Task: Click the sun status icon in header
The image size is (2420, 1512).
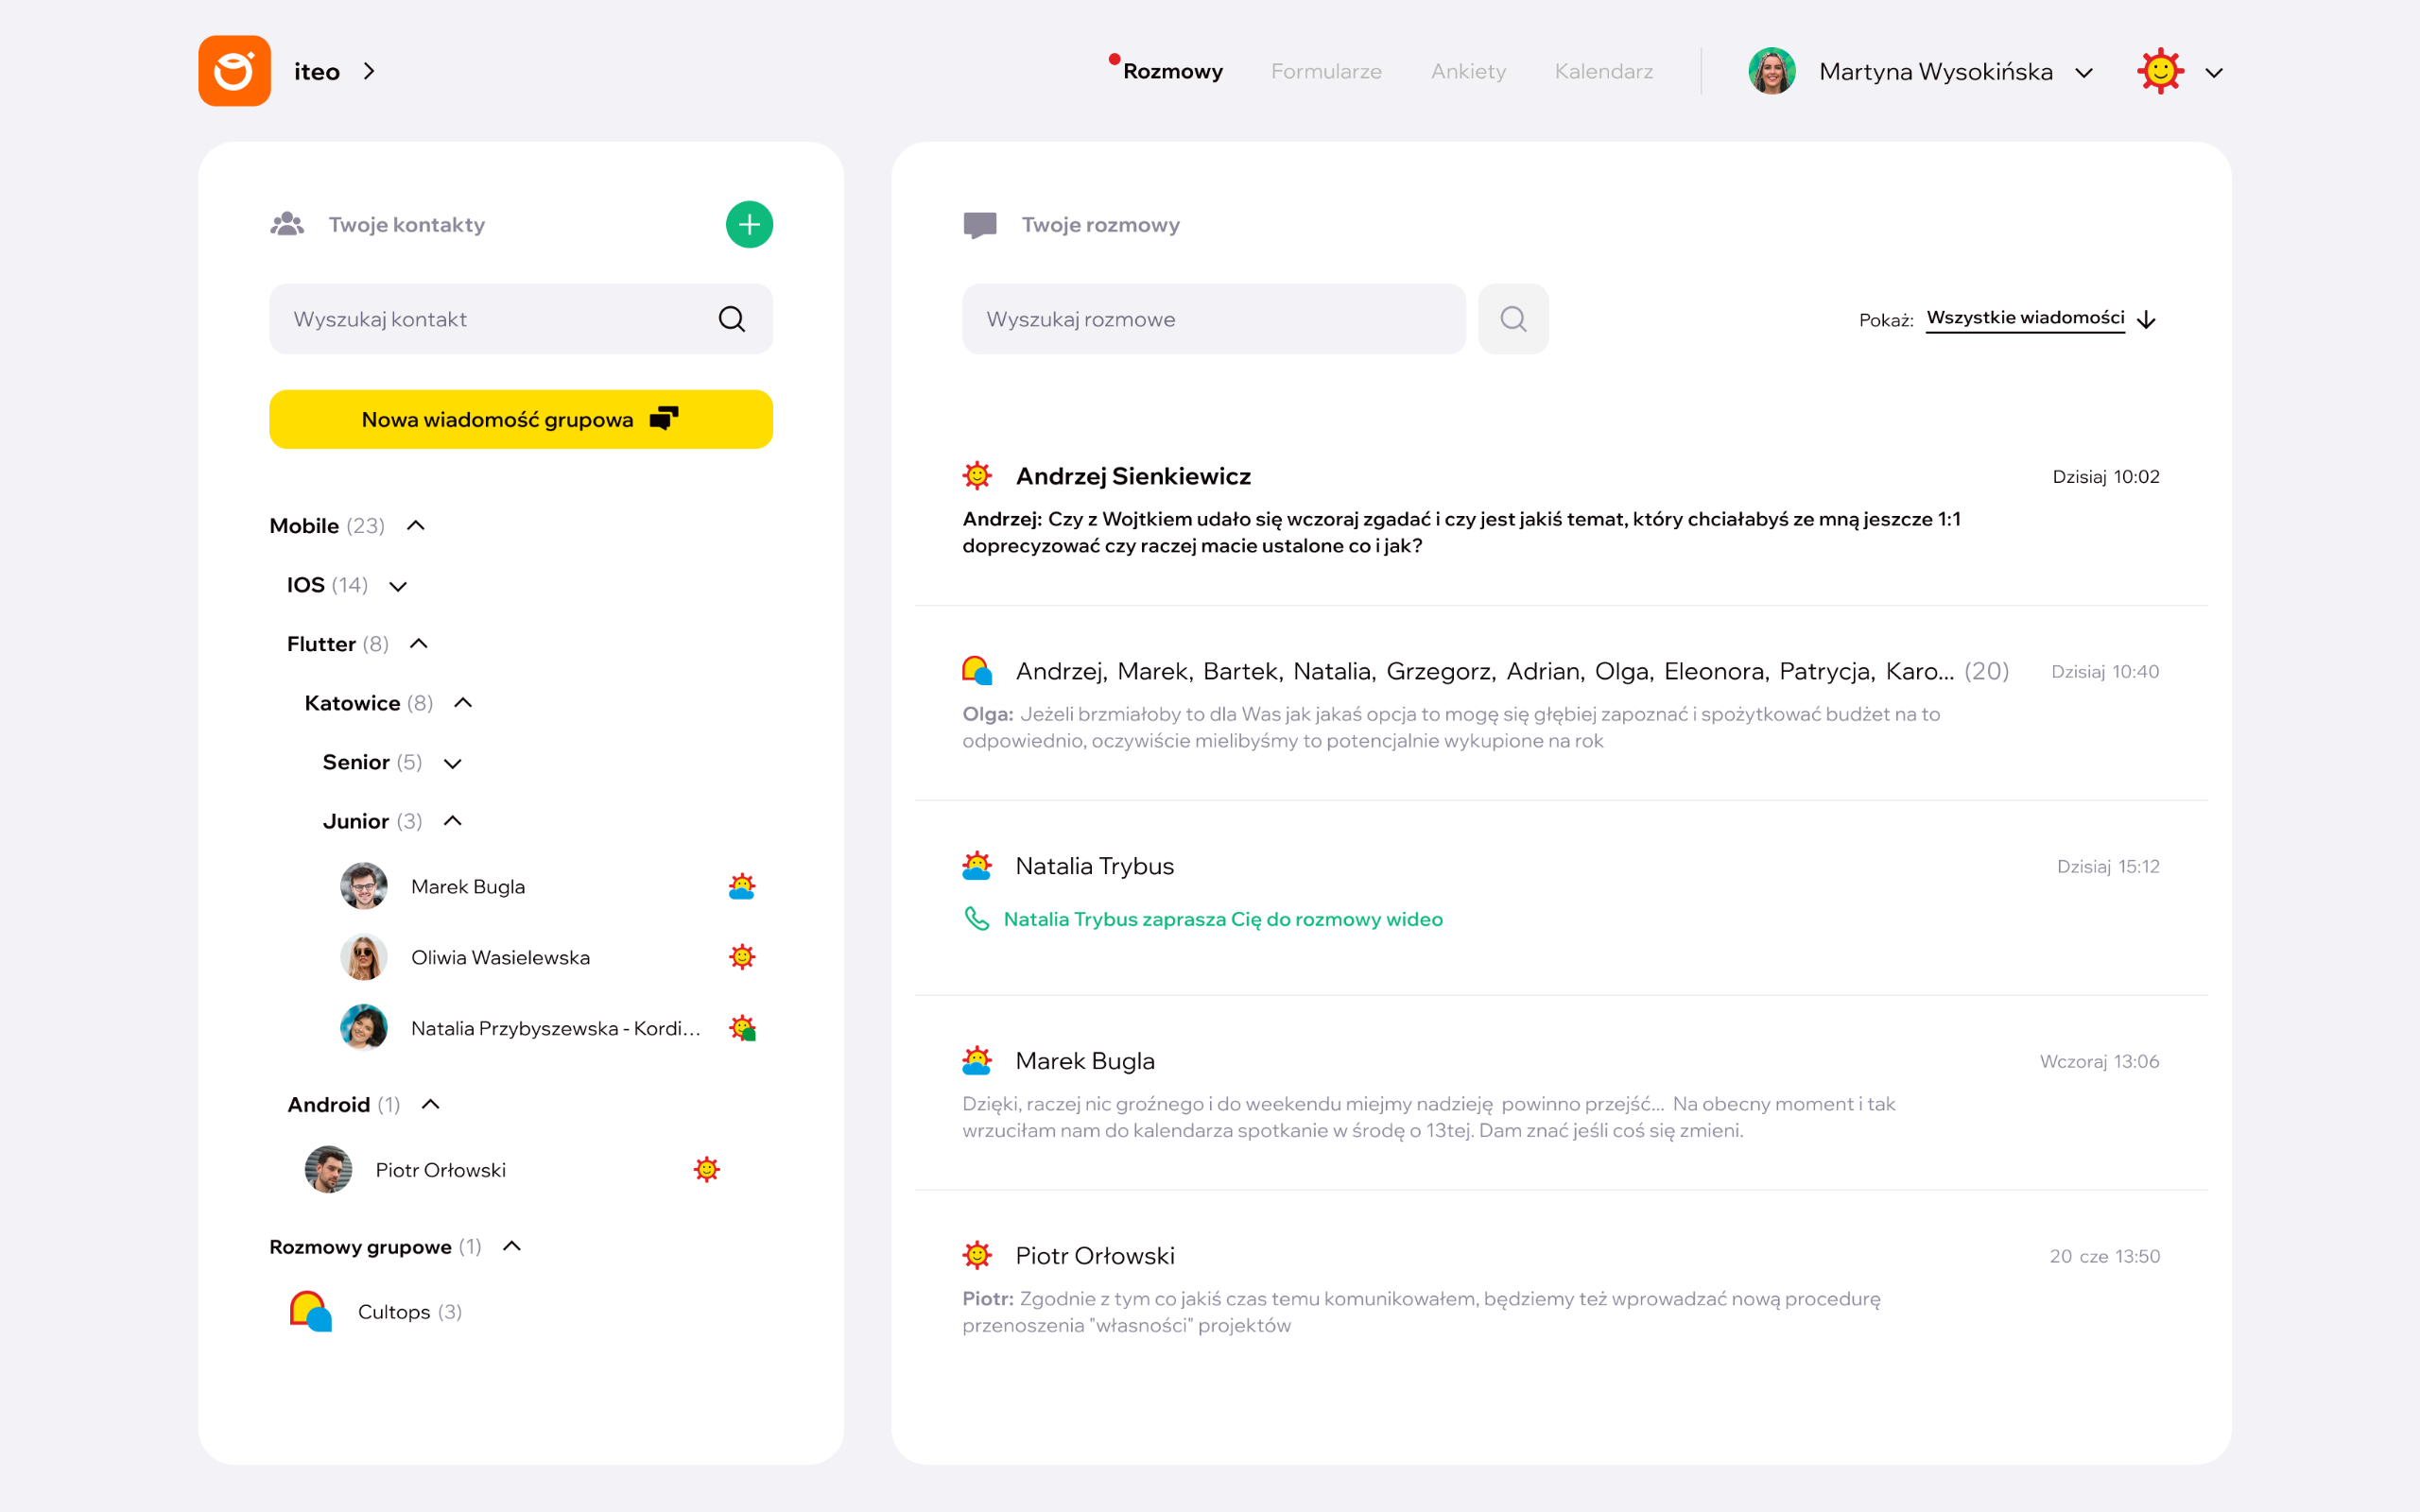Action: click(2160, 71)
